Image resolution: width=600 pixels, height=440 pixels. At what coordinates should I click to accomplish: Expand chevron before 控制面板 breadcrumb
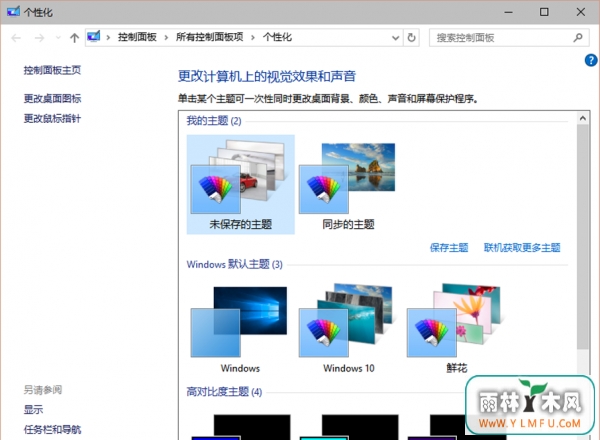point(108,37)
